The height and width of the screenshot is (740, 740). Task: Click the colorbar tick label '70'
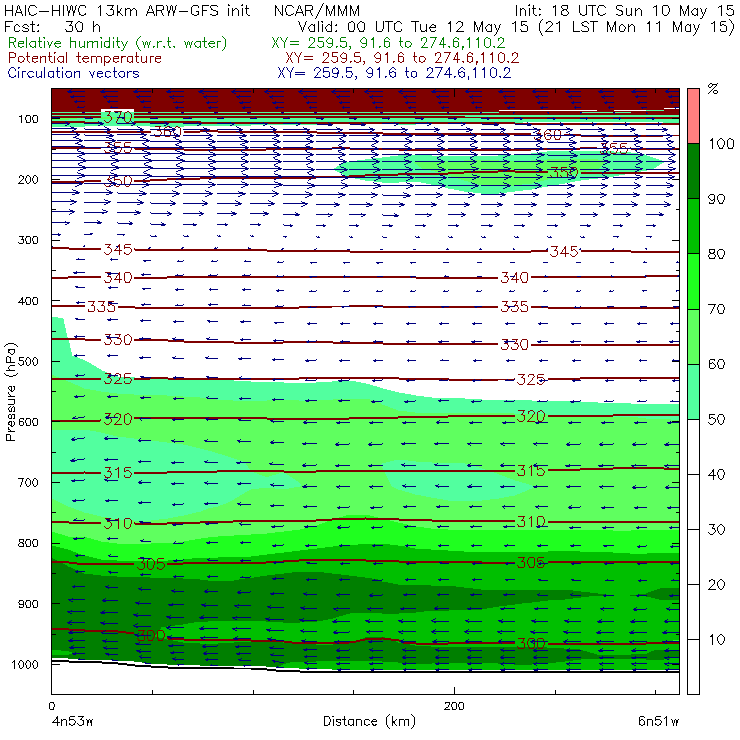point(716,309)
